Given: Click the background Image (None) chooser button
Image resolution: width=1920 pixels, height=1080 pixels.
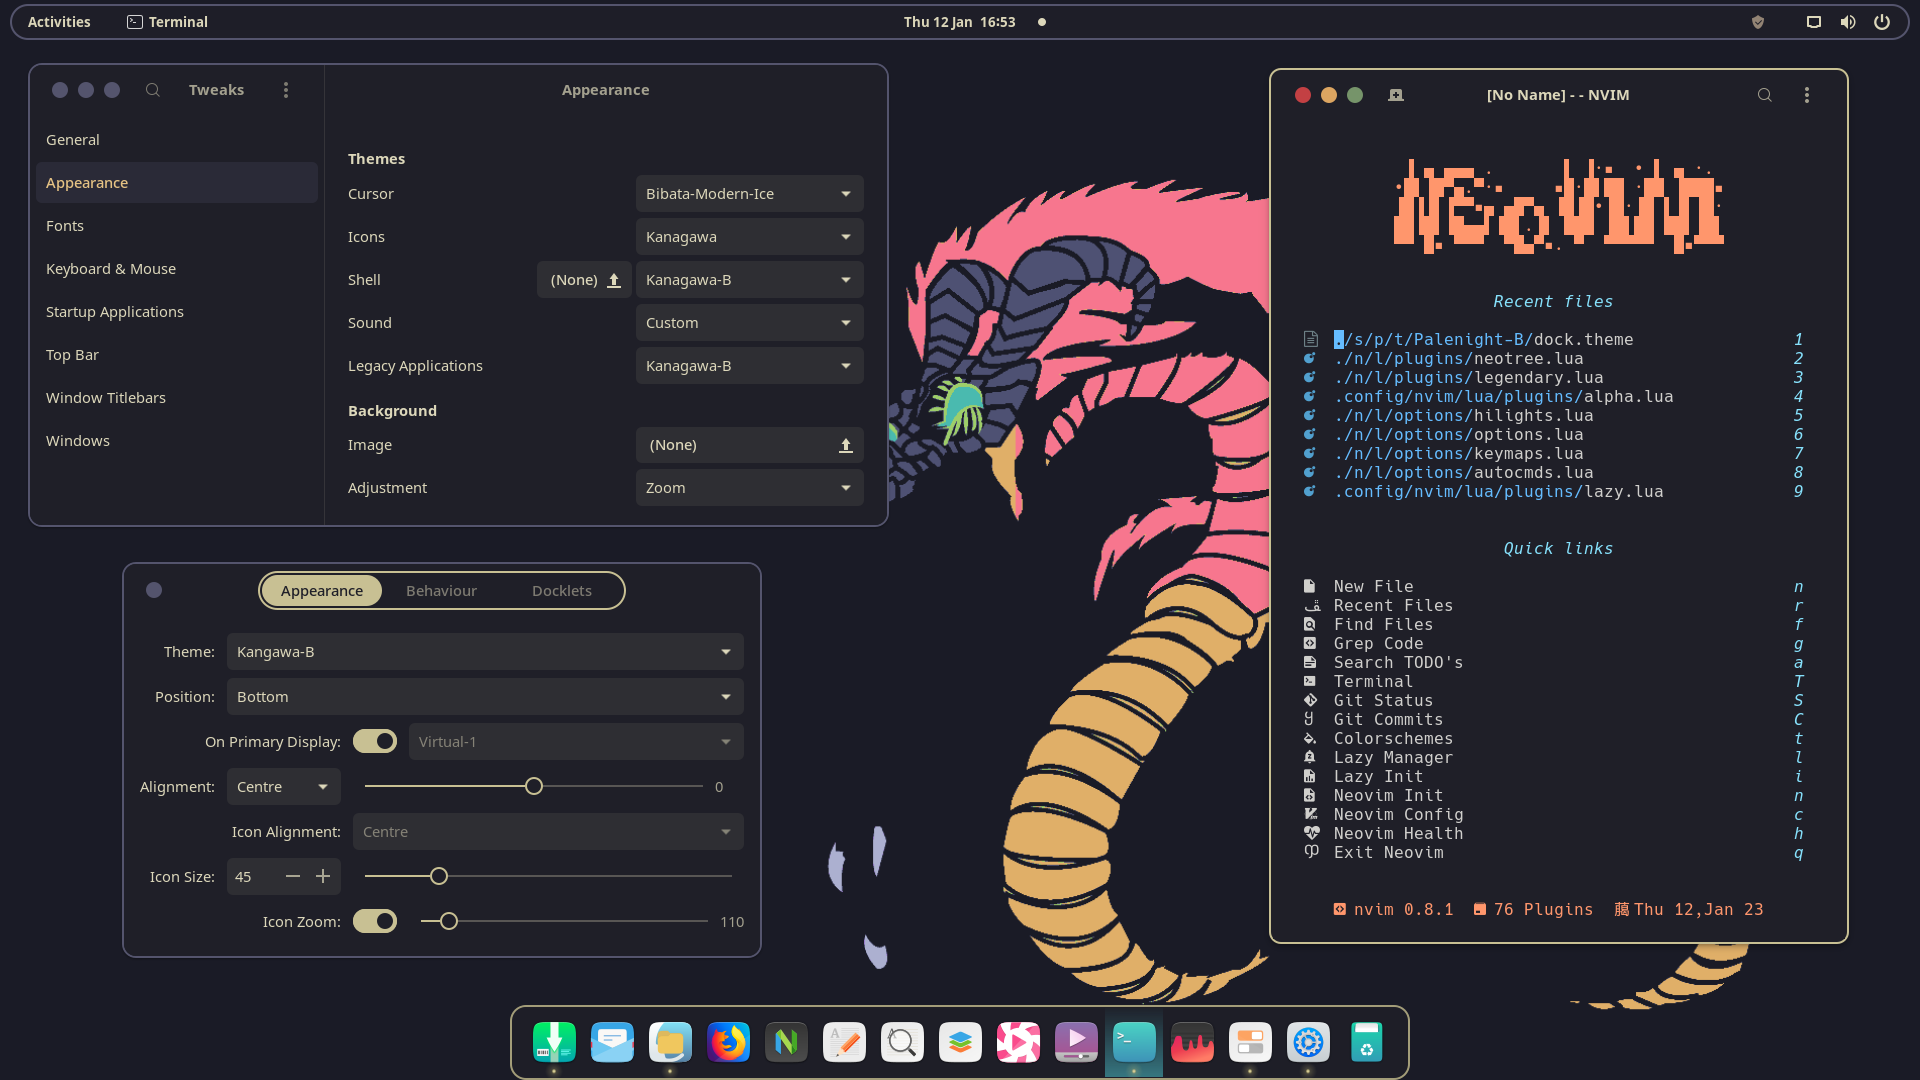Looking at the screenshot, I should click(749, 445).
